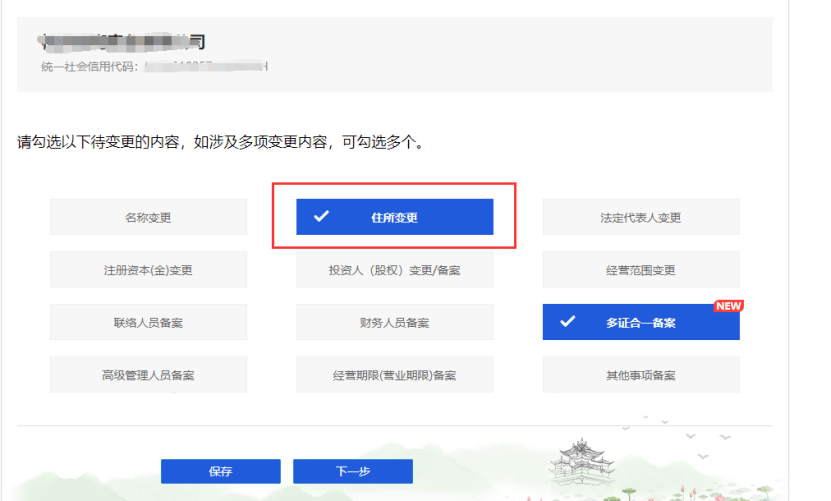831x501 pixels.
Task: Deselect the checked 多证合一备案 option
Action: coord(641,322)
